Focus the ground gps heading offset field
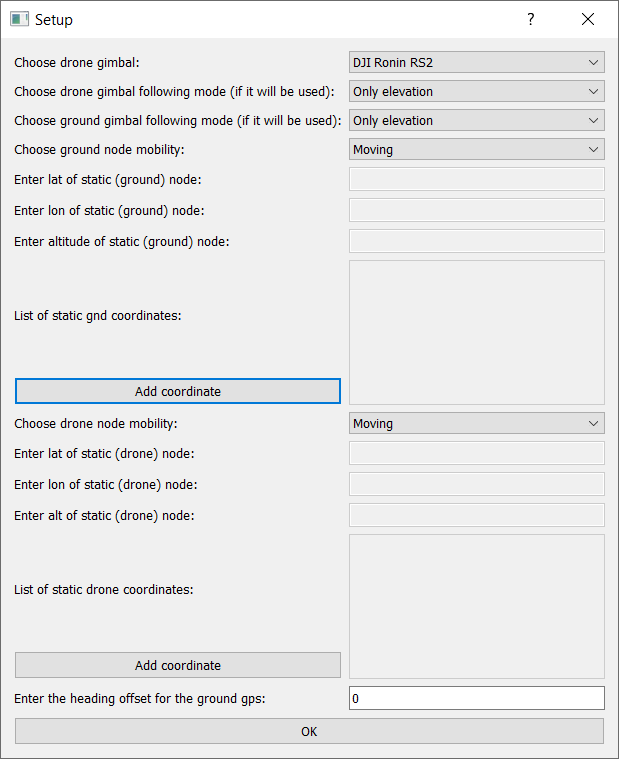Image resolution: width=619 pixels, height=759 pixels. coord(476,698)
